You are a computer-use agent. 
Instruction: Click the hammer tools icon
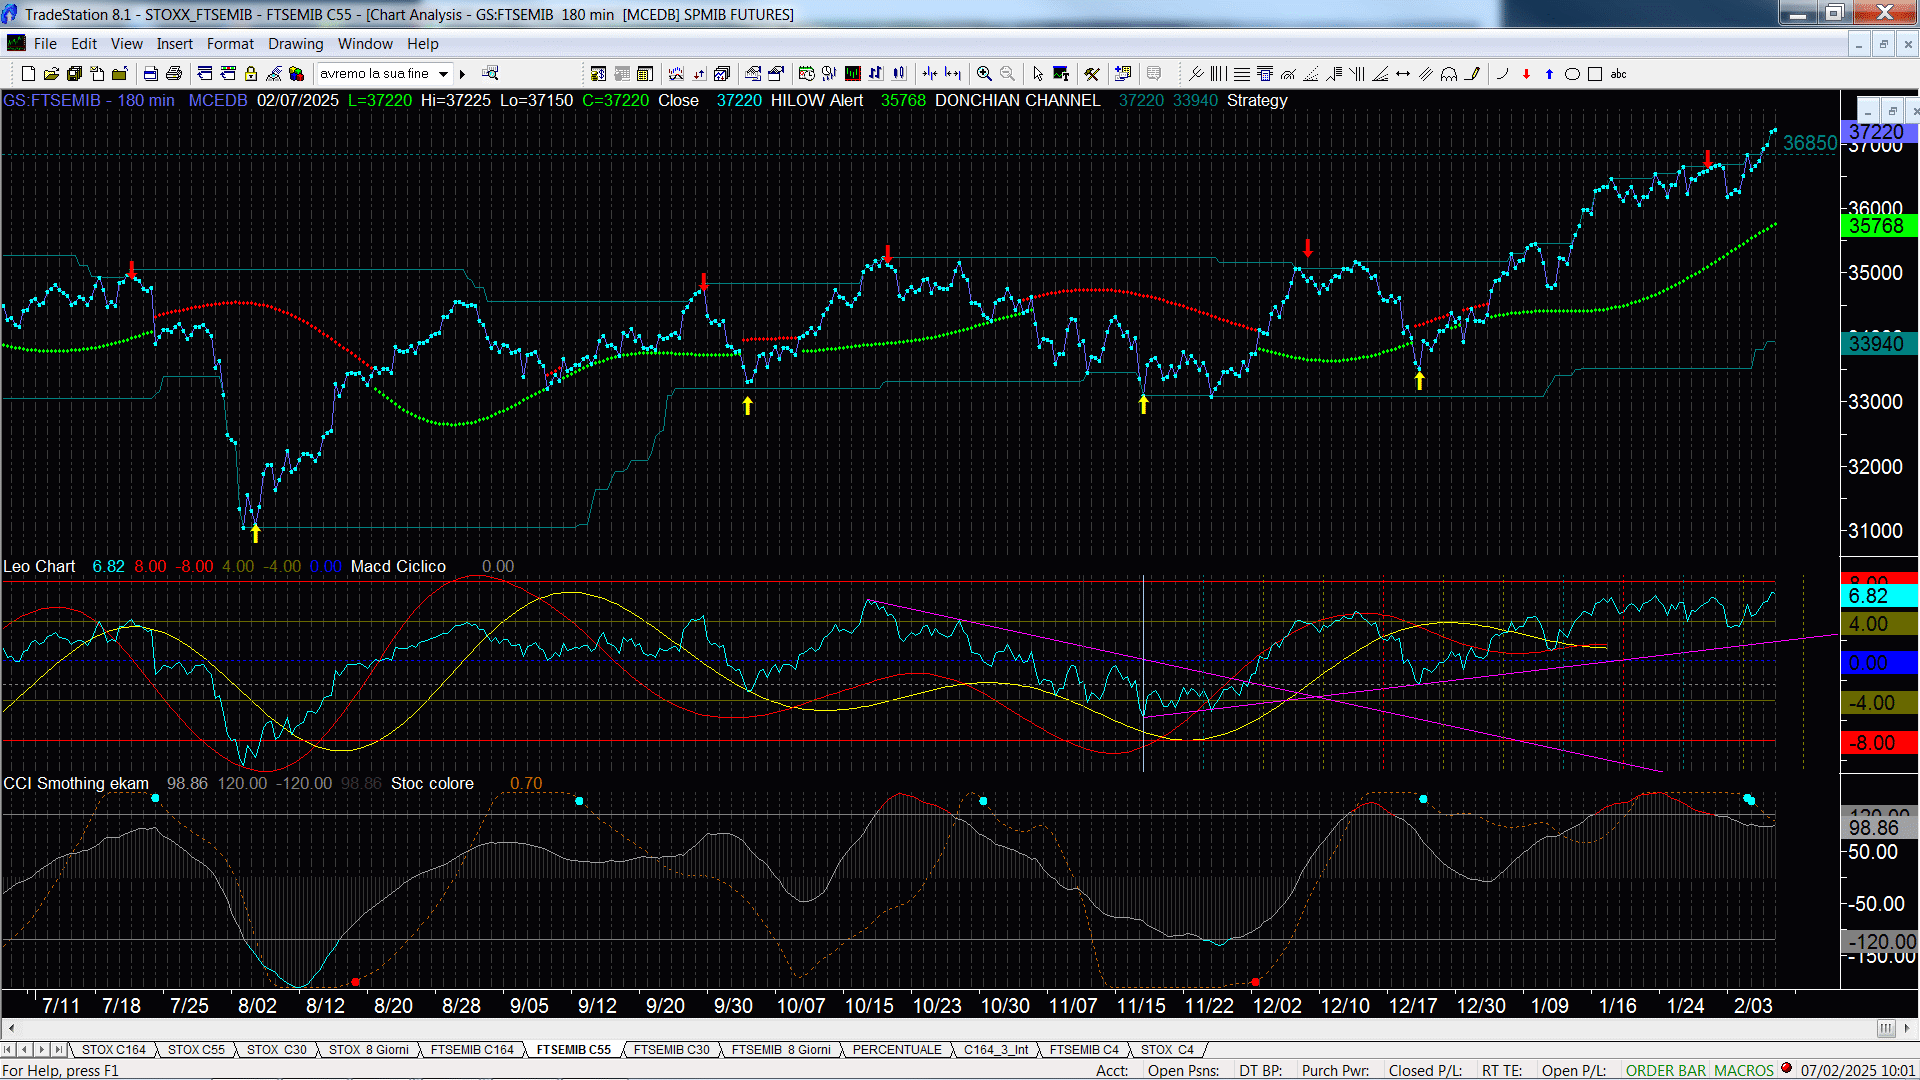tap(1091, 74)
